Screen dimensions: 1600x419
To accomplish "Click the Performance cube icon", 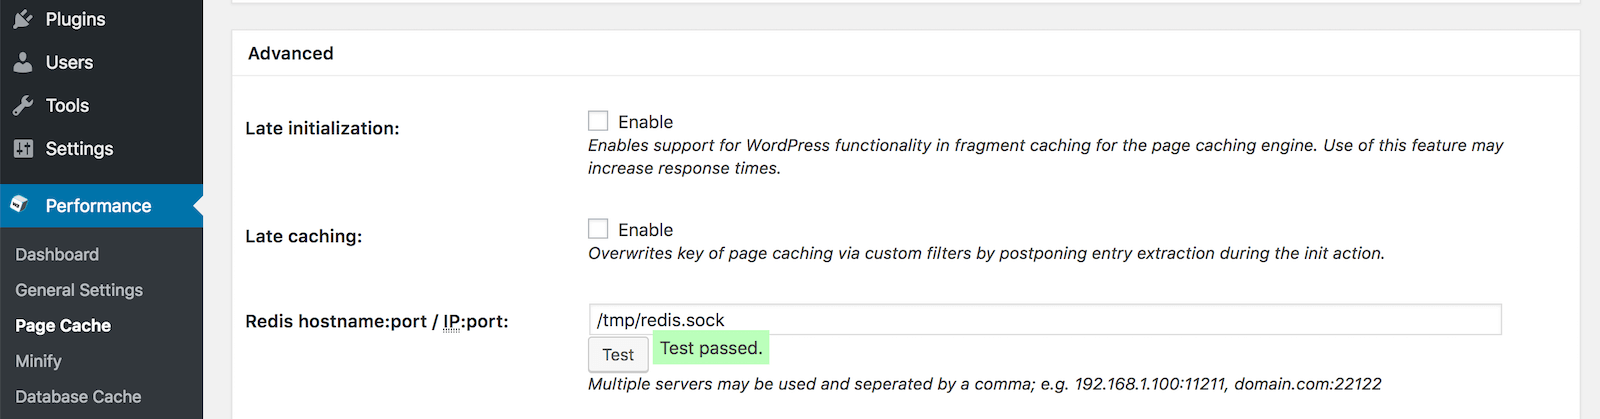I will click(20, 204).
